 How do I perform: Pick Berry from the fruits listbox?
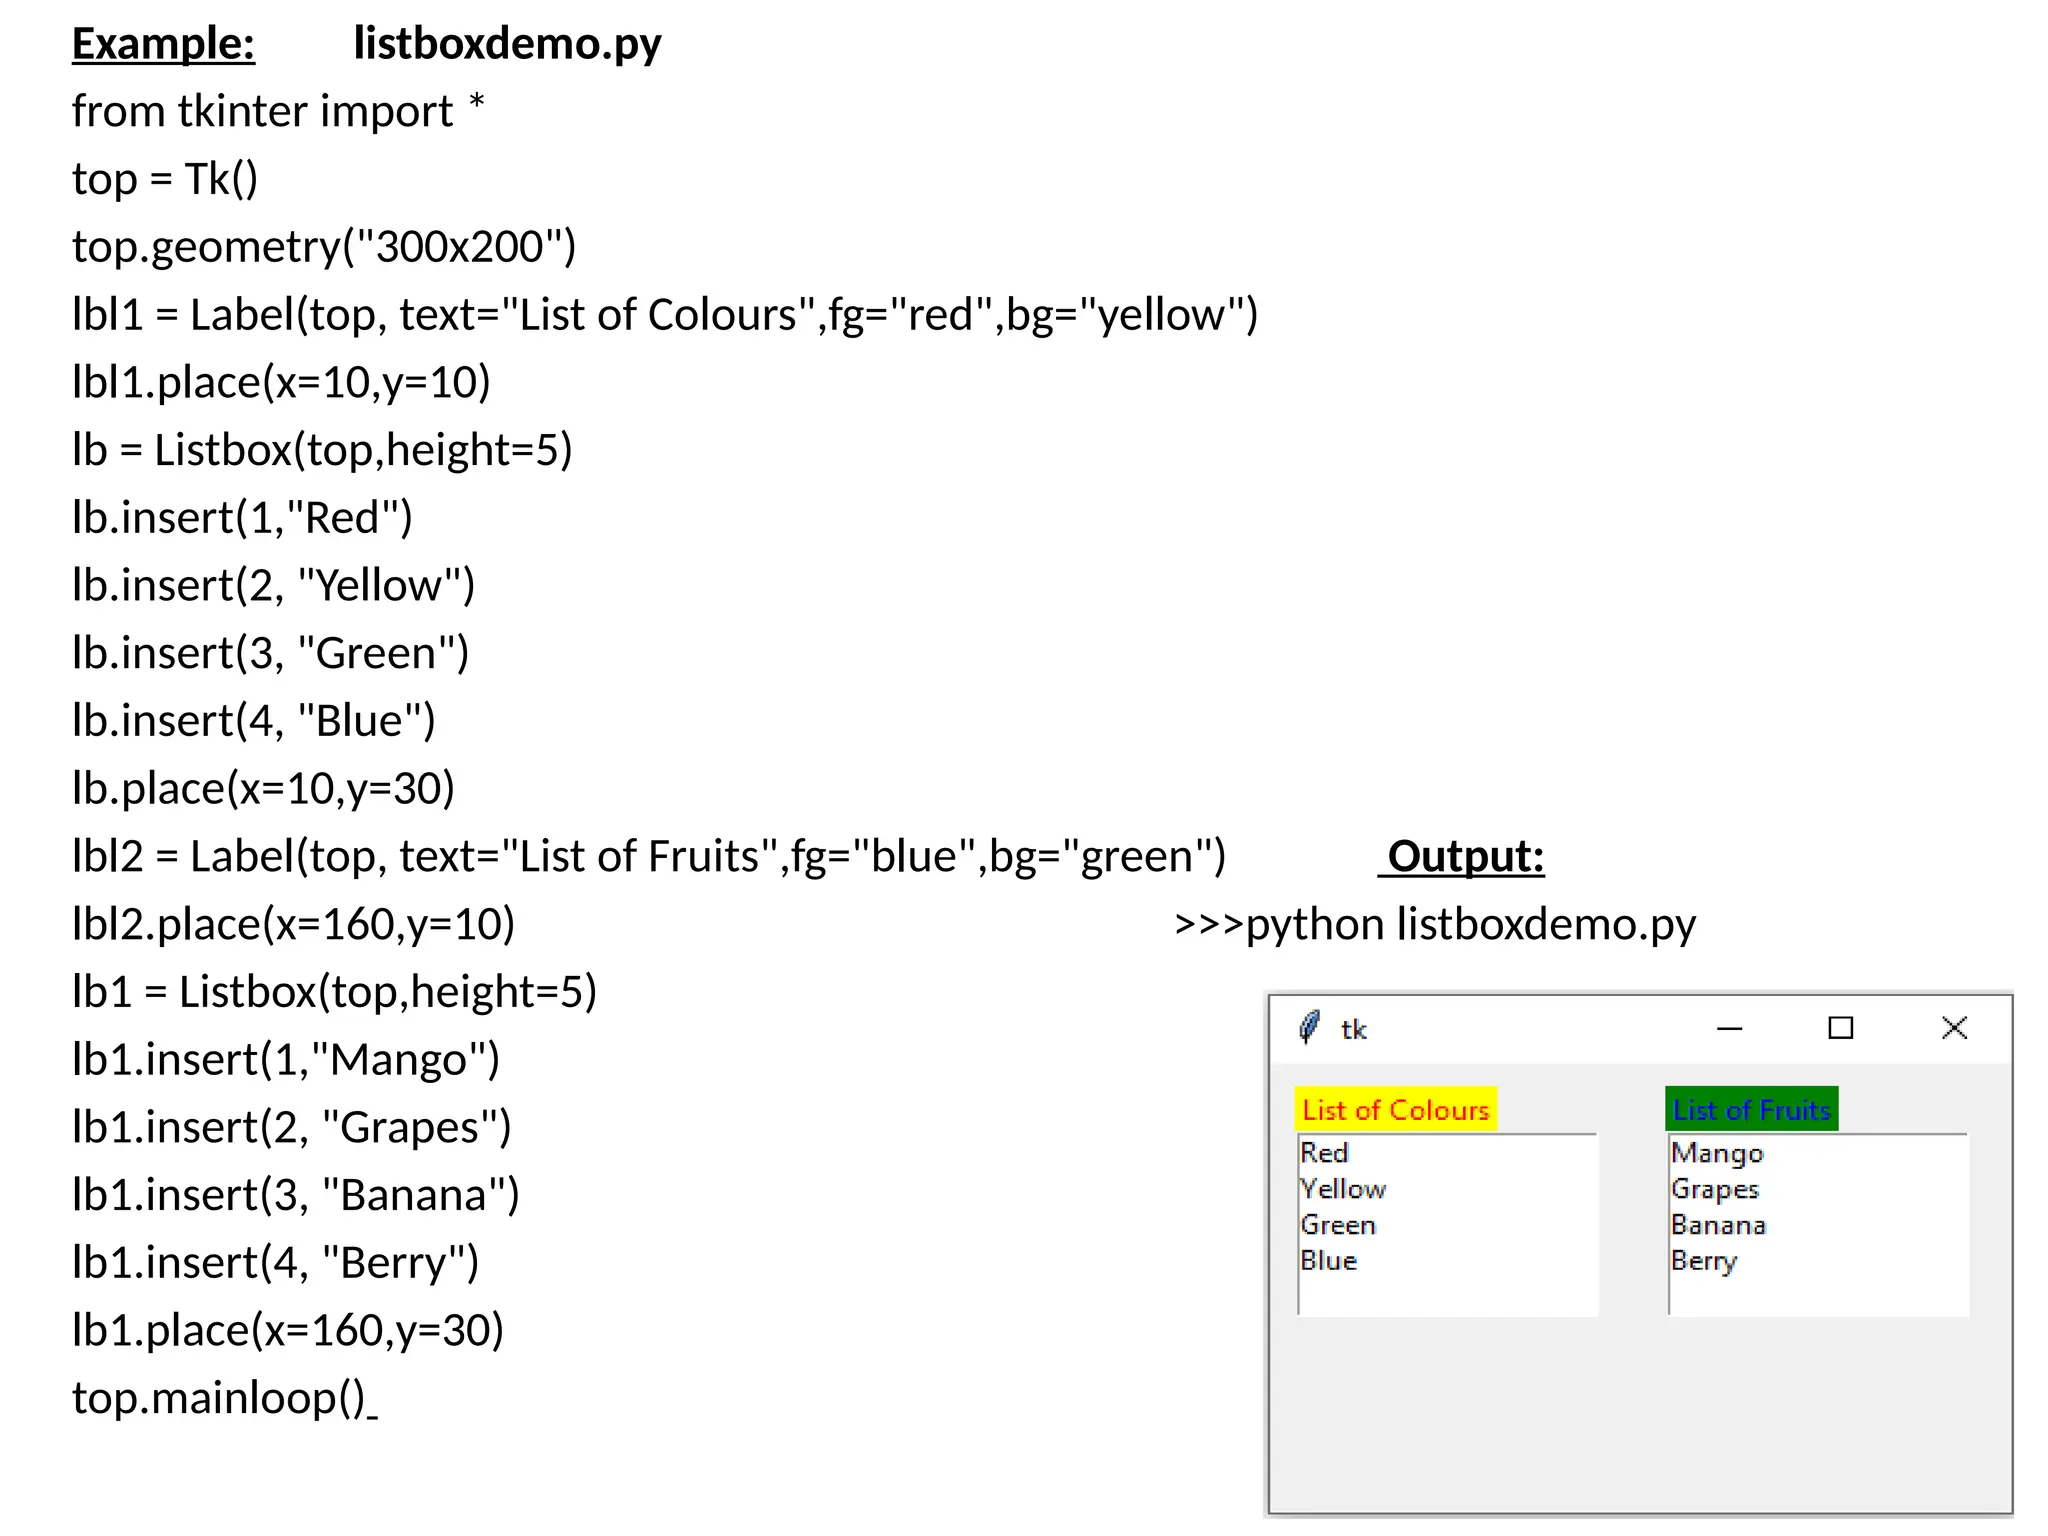[x=1704, y=1261]
